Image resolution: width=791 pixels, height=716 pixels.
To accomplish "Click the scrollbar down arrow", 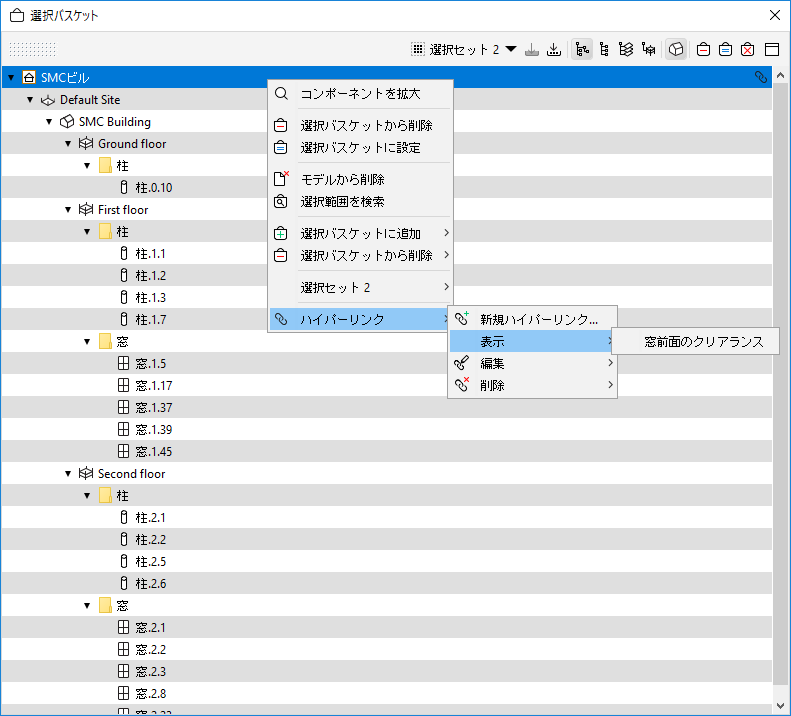I will click(x=780, y=705).
